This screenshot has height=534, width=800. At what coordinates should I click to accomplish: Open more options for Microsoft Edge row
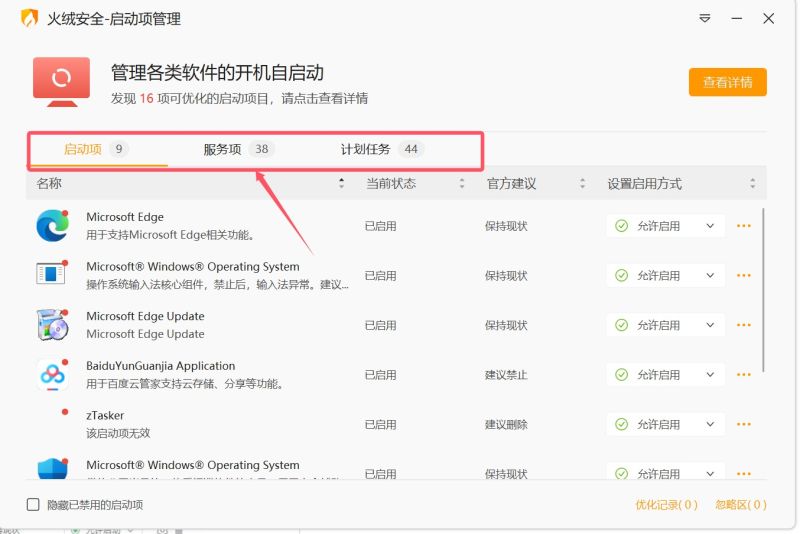pyautogui.click(x=743, y=226)
